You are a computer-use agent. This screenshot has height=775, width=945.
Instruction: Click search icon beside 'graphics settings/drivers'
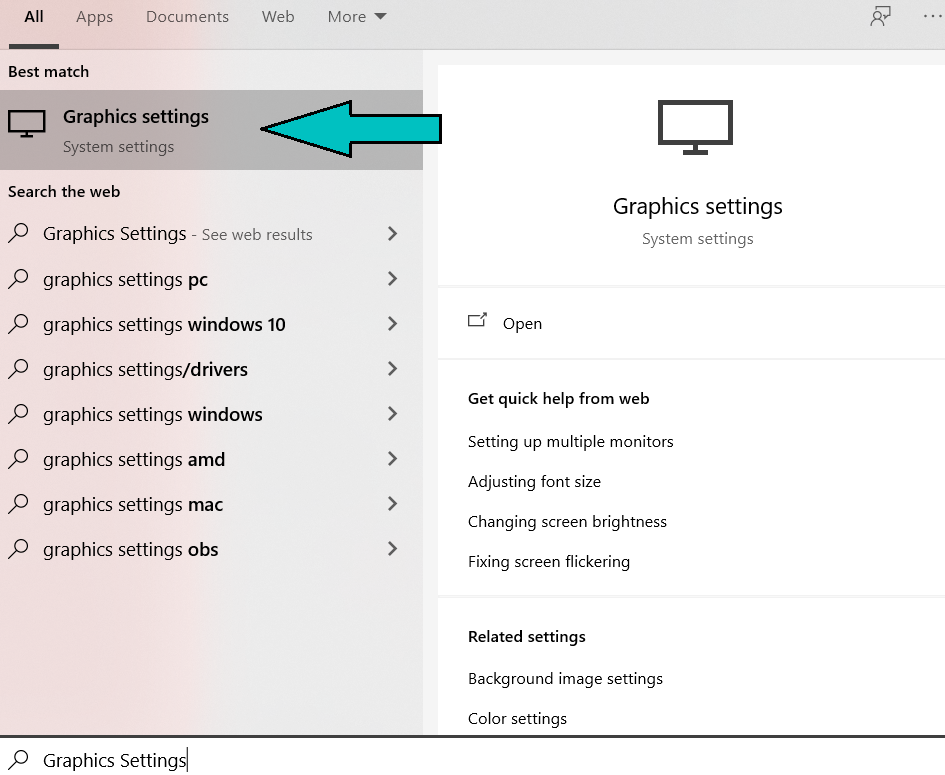pos(19,369)
